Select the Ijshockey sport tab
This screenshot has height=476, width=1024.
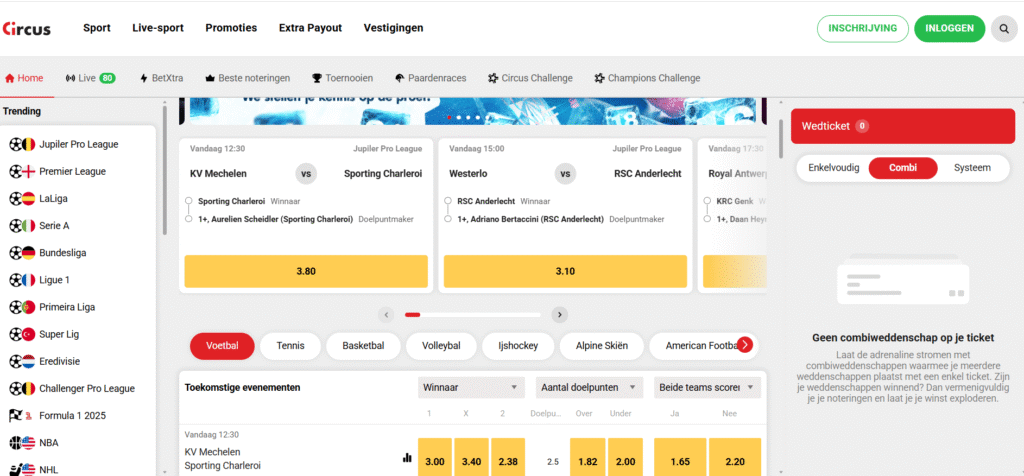[518, 346]
